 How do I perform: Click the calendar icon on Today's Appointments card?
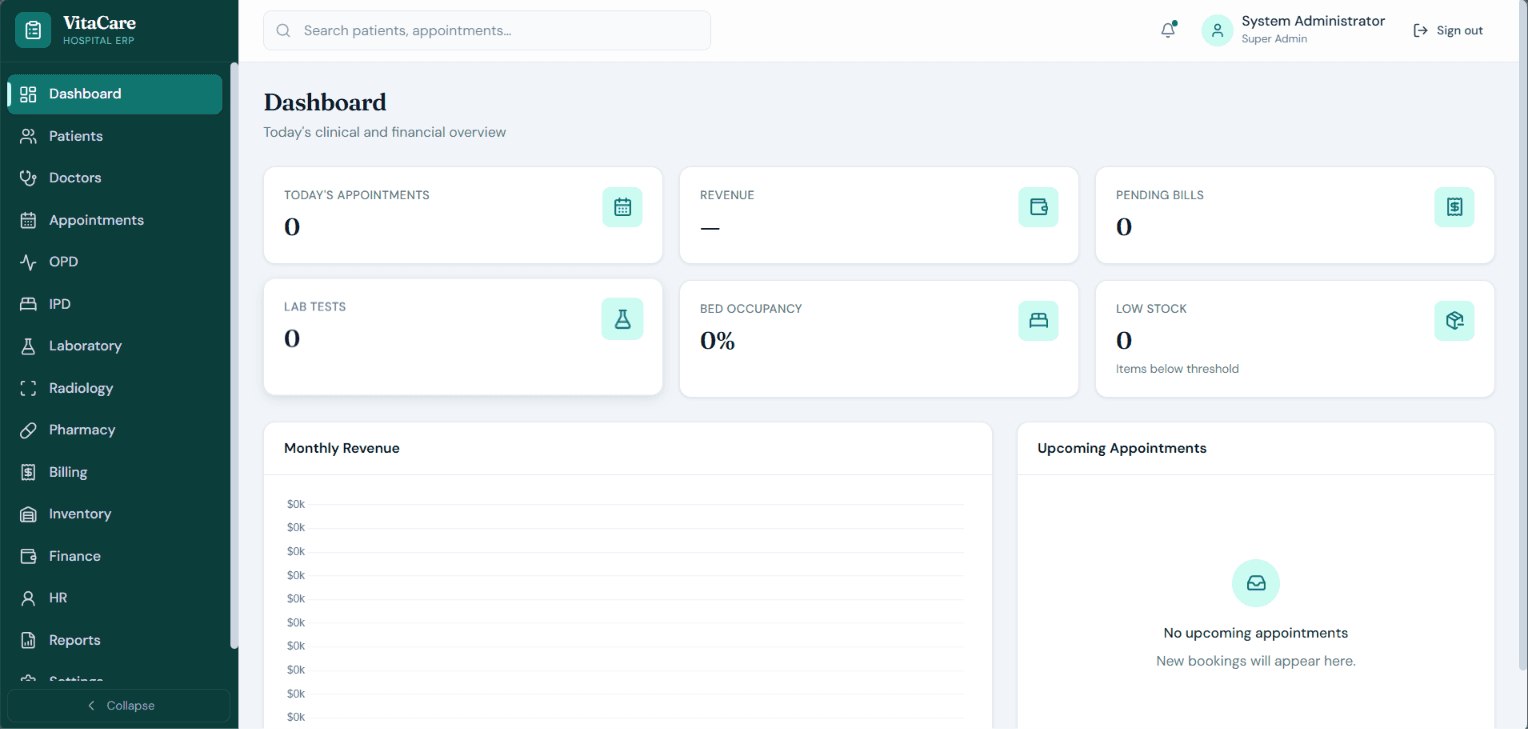[x=622, y=207]
